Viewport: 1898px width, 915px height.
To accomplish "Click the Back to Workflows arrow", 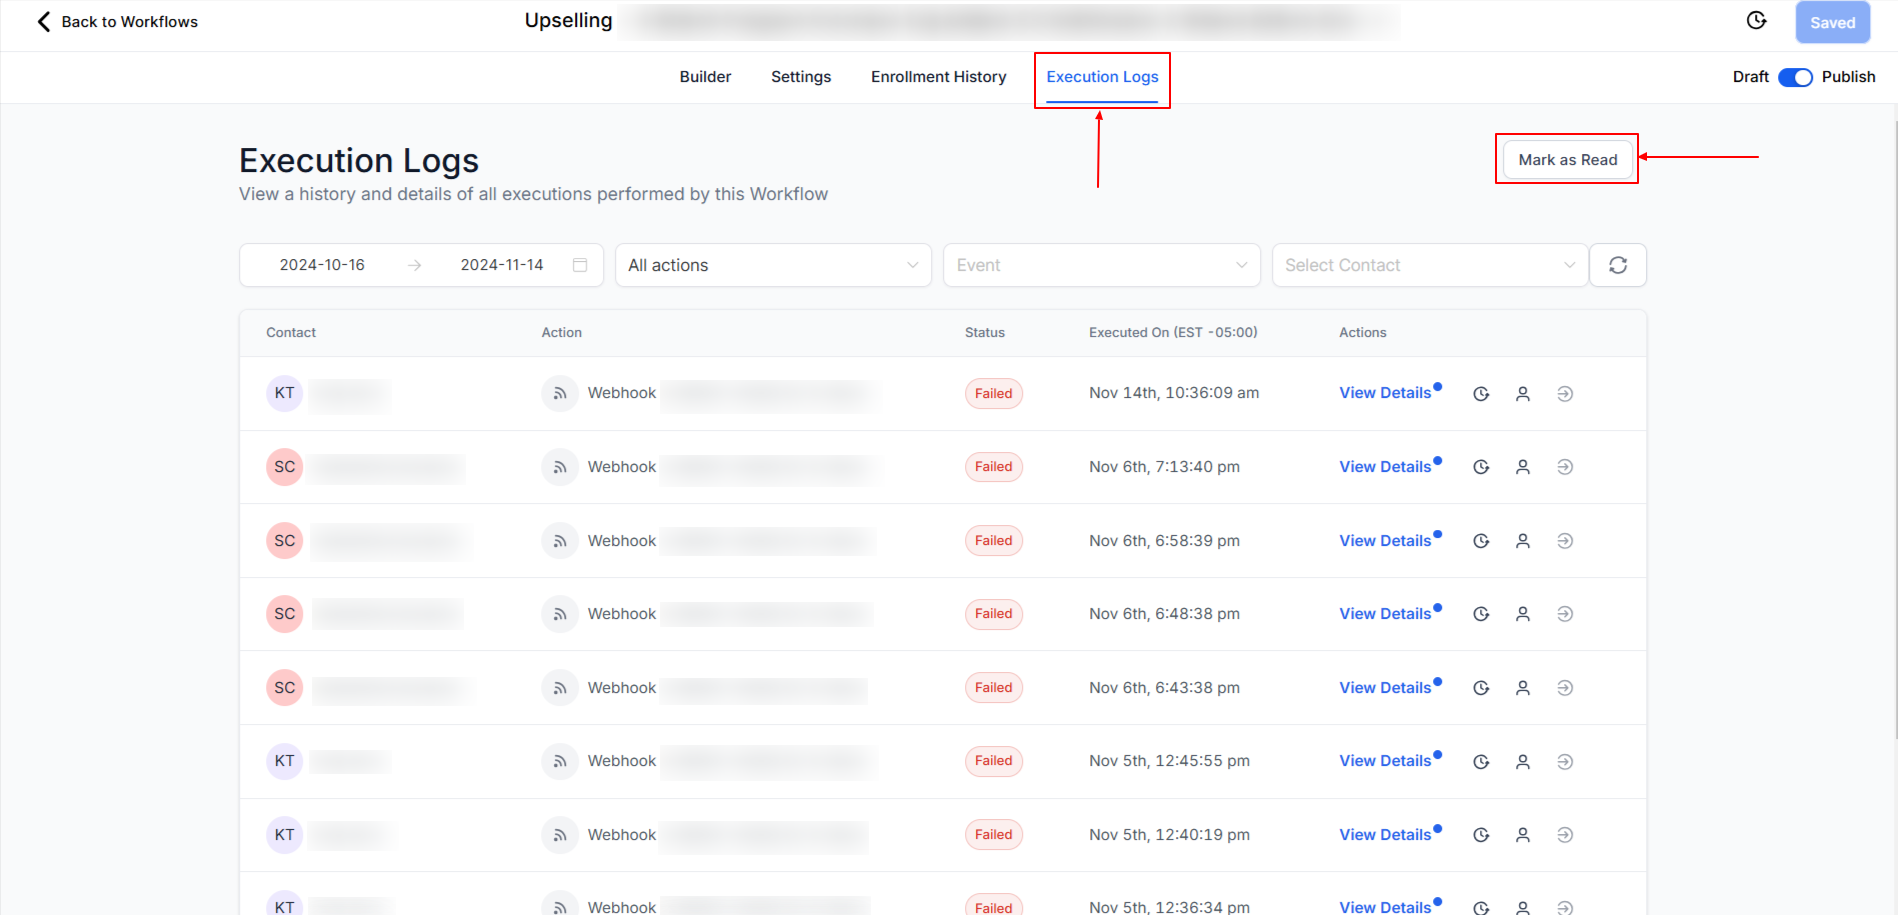I will pos(44,22).
